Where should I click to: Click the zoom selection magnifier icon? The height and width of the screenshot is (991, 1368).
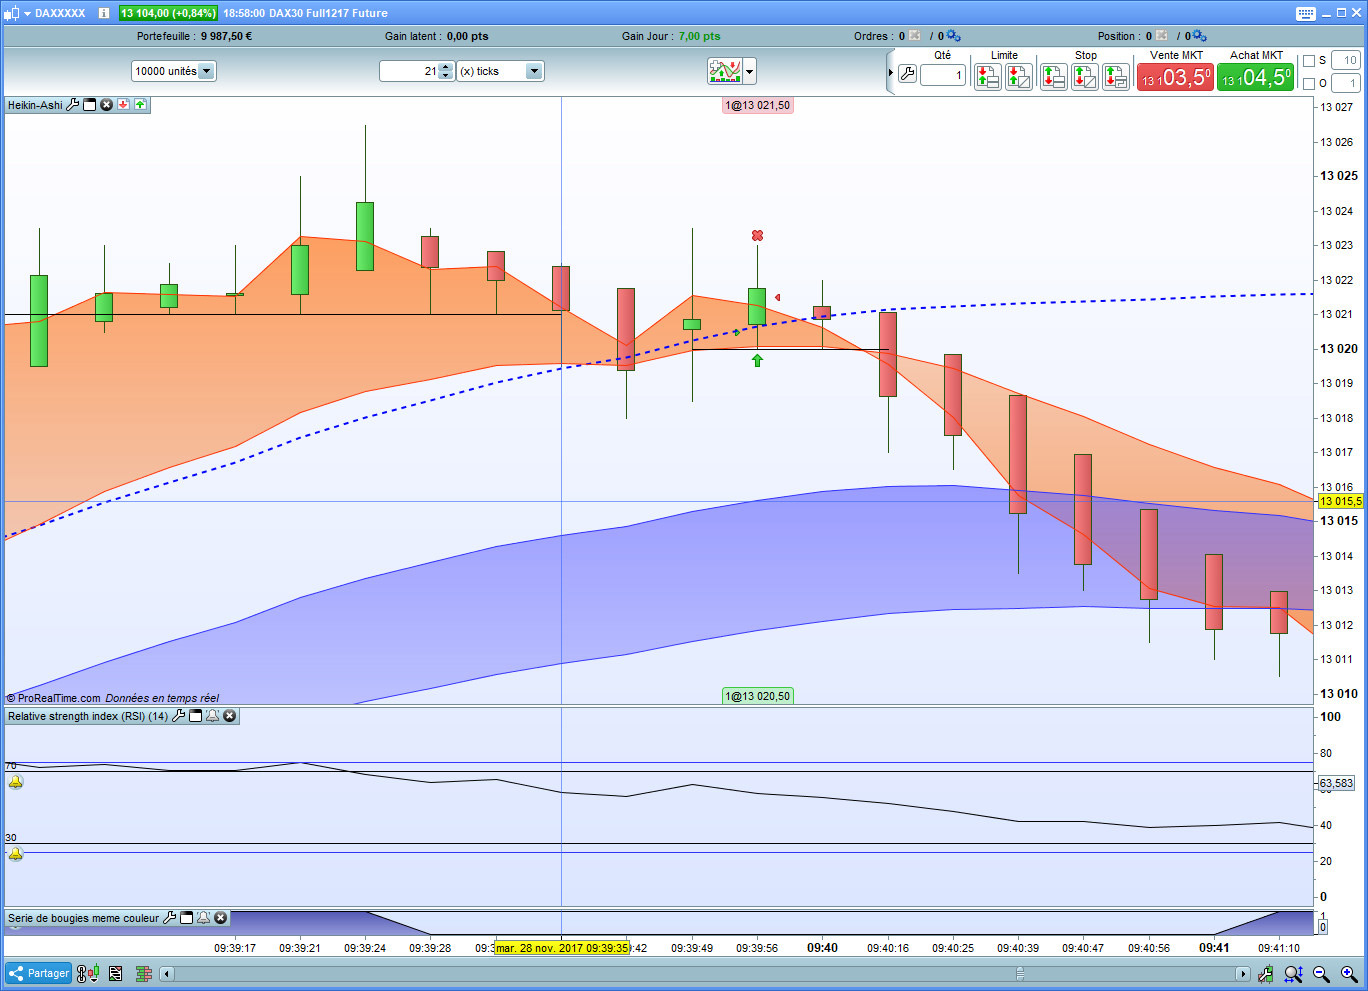pos(1293,974)
